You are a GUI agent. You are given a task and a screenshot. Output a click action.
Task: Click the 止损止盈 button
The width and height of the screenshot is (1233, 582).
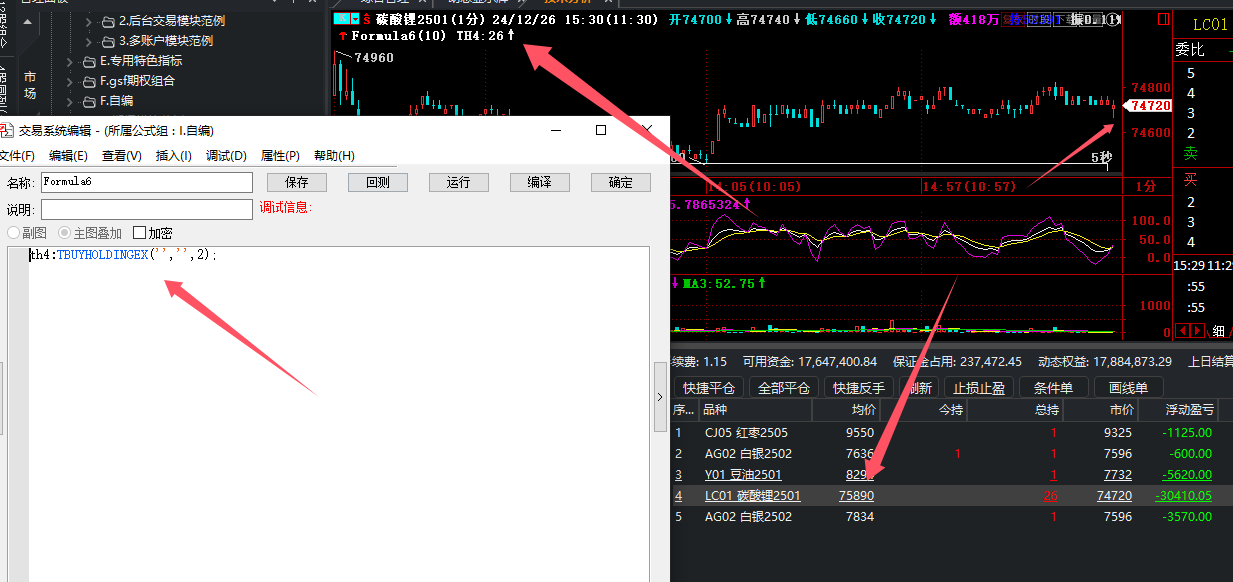pyautogui.click(x=979, y=388)
